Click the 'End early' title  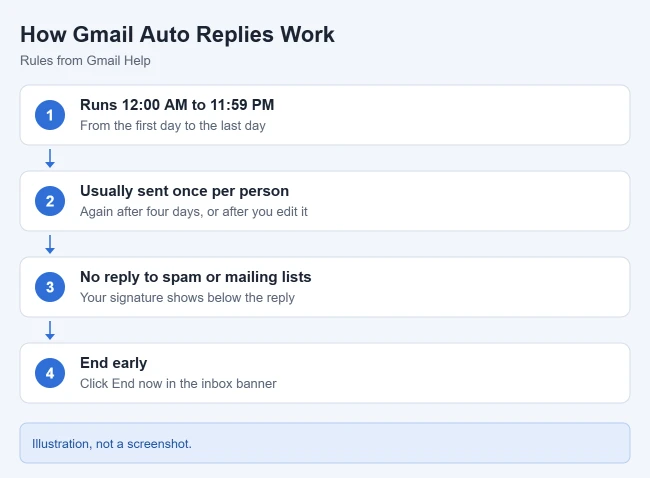click(x=114, y=363)
